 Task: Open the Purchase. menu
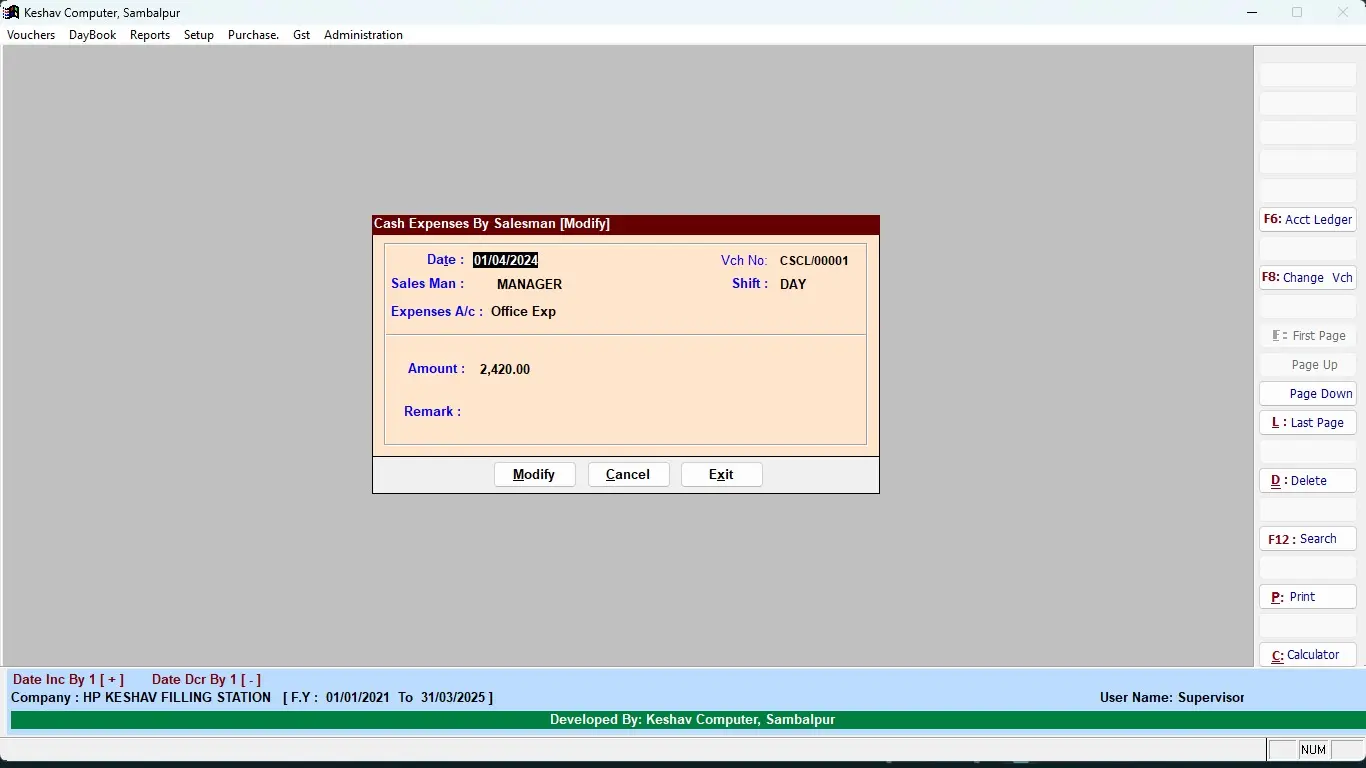click(253, 35)
